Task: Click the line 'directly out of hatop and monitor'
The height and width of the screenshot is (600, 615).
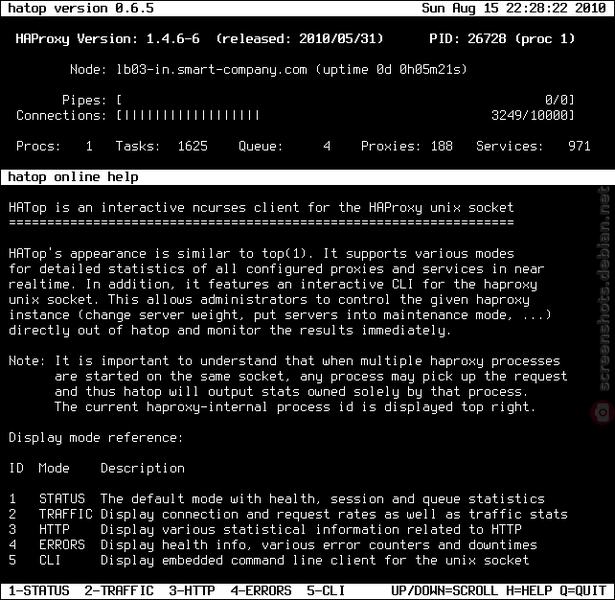Action: click(x=230, y=330)
